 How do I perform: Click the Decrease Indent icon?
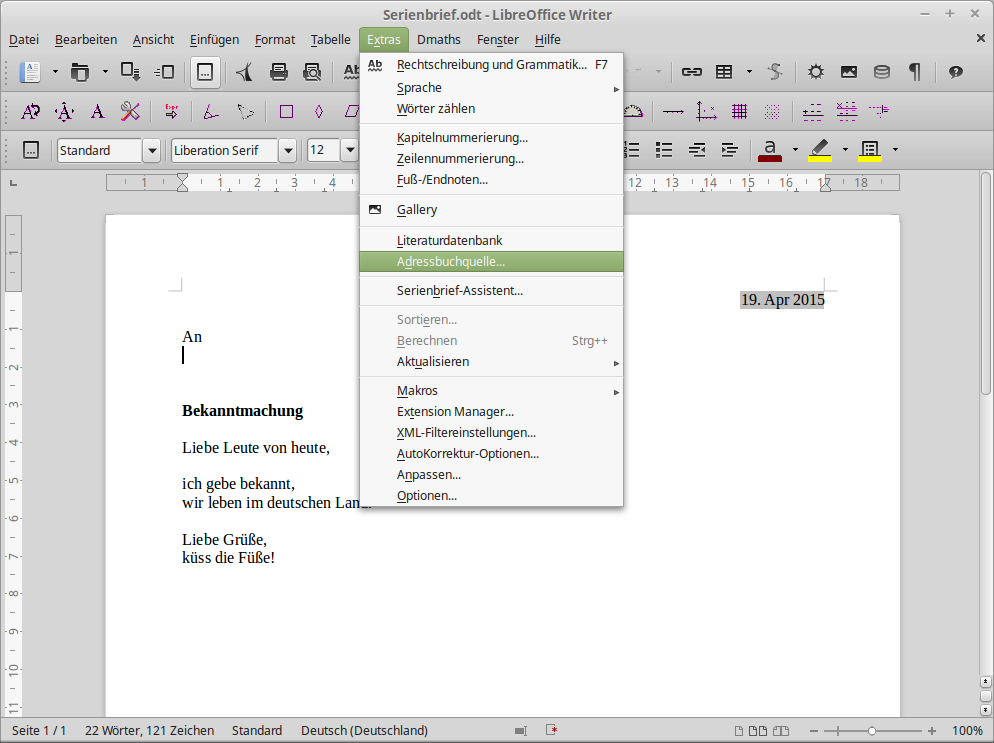click(697, 150)
